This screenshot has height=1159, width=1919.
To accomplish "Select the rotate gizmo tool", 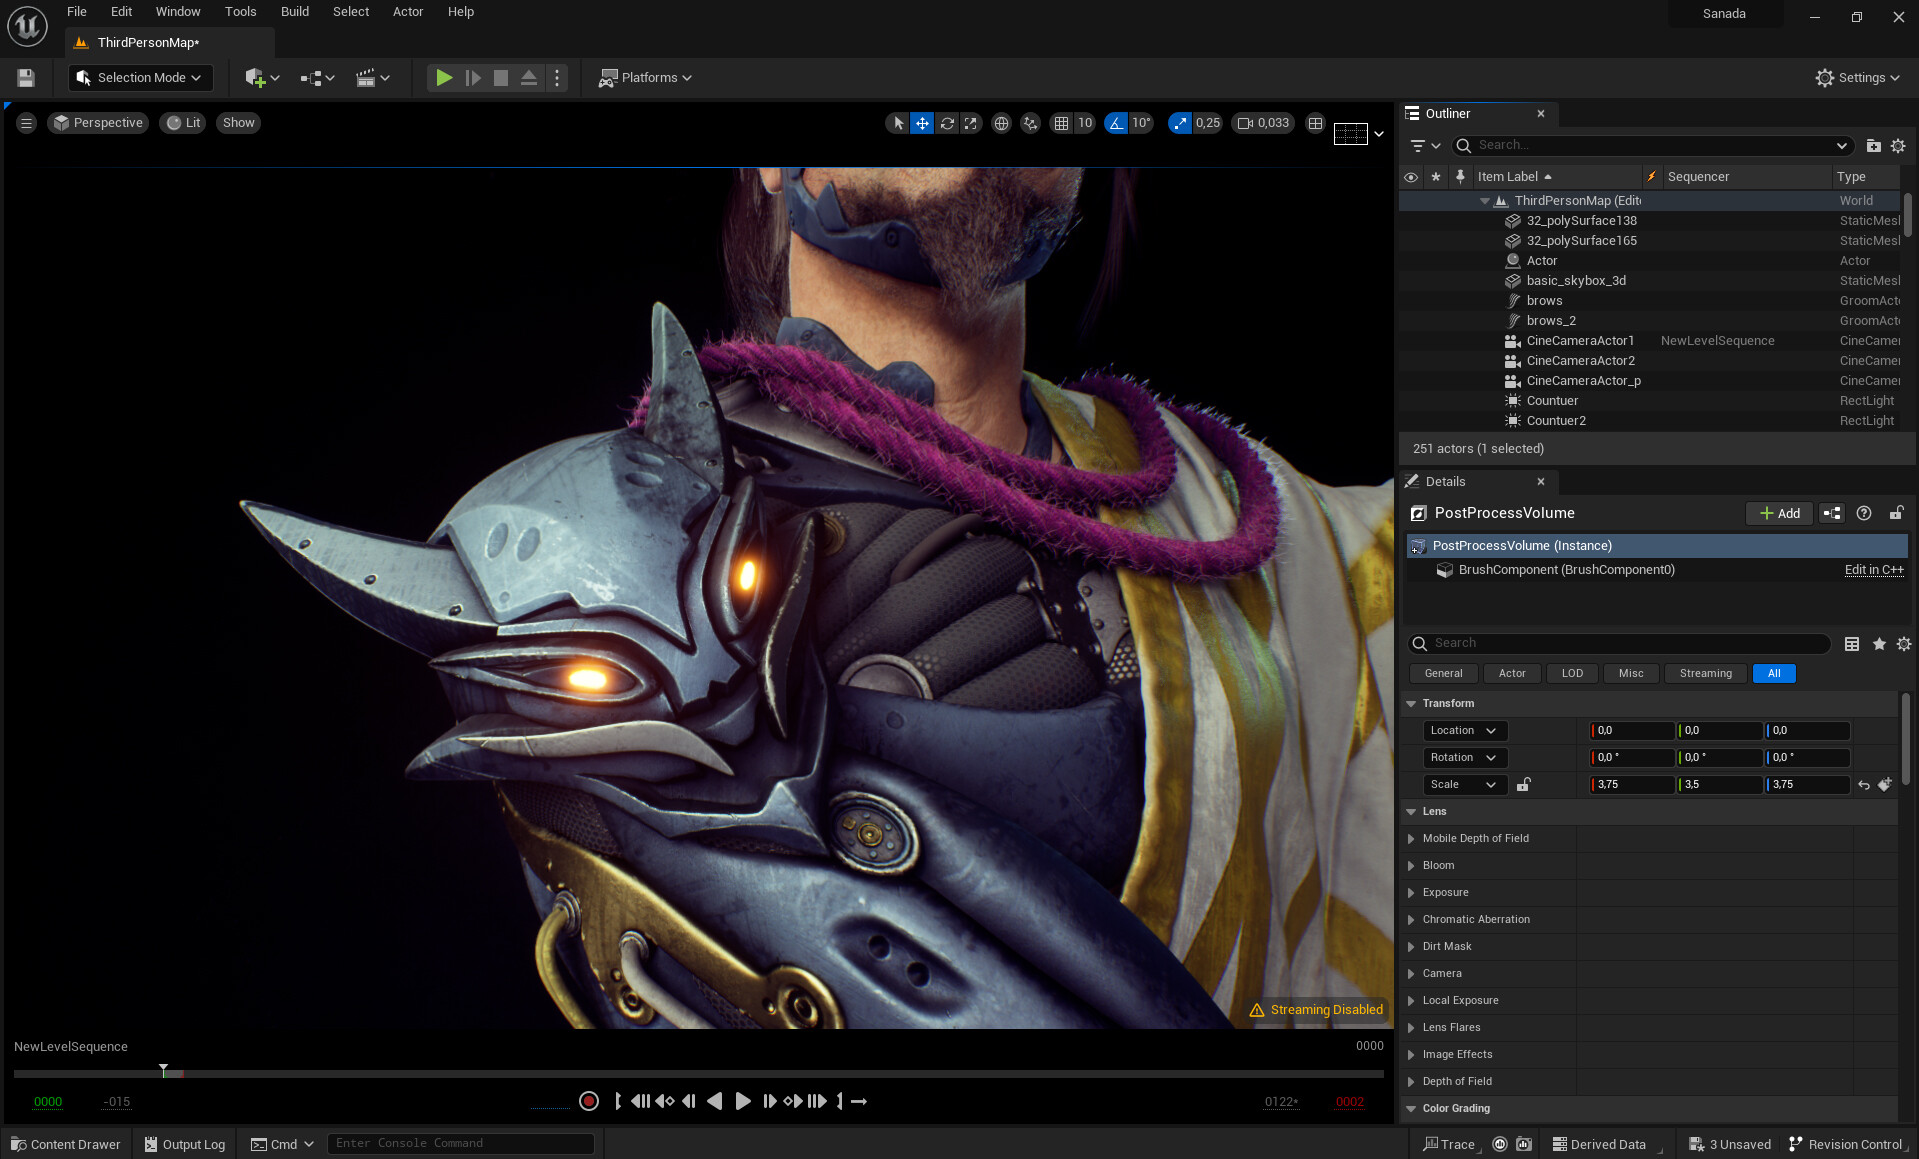I will [x=947, y=123].
